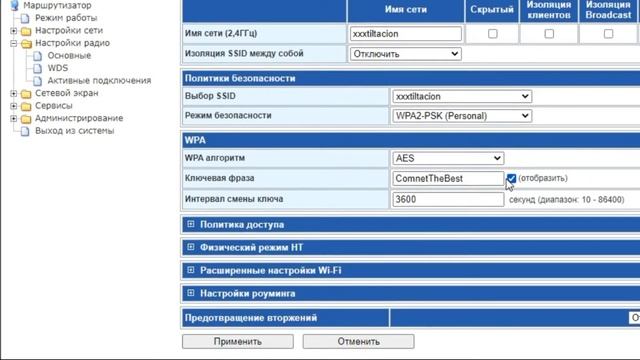Screen dimensions: 640x360
Task: Click the Маршрутизатор router icon
Action: click(x=14, y=5)
